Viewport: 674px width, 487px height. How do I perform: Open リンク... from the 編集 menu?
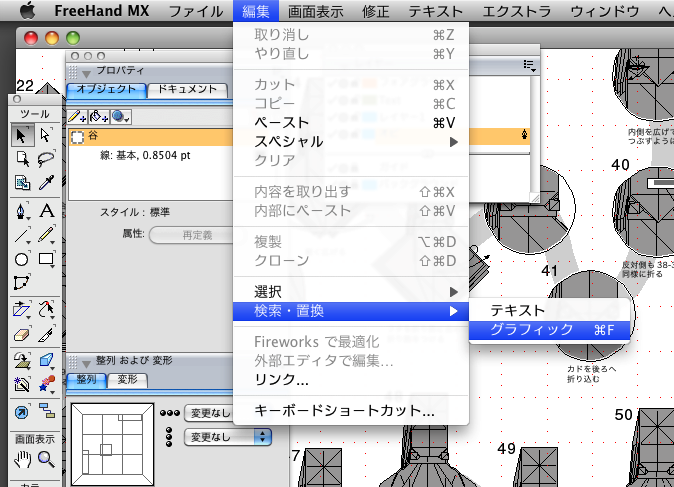click(351, 380)
